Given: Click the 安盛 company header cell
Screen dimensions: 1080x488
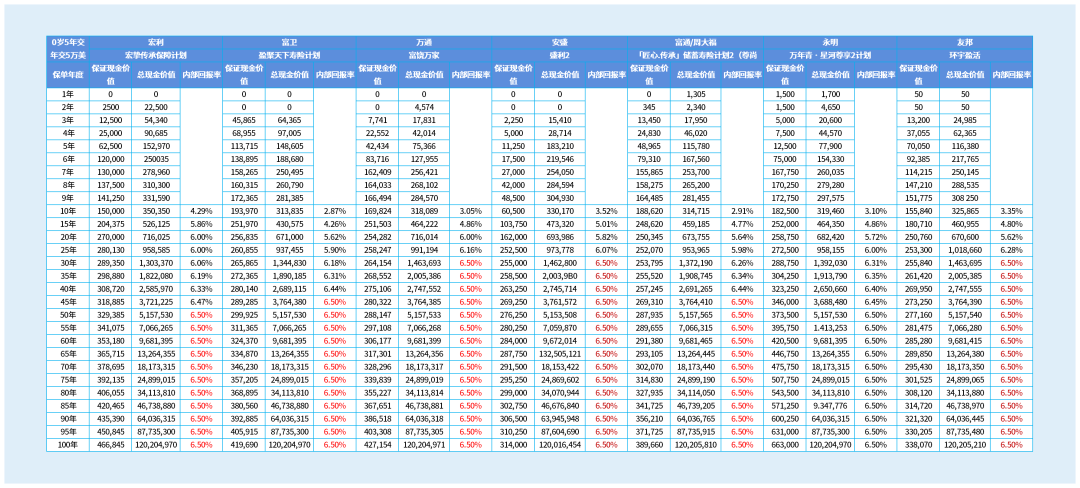Looking at the screenshot, I should [559, 42].
